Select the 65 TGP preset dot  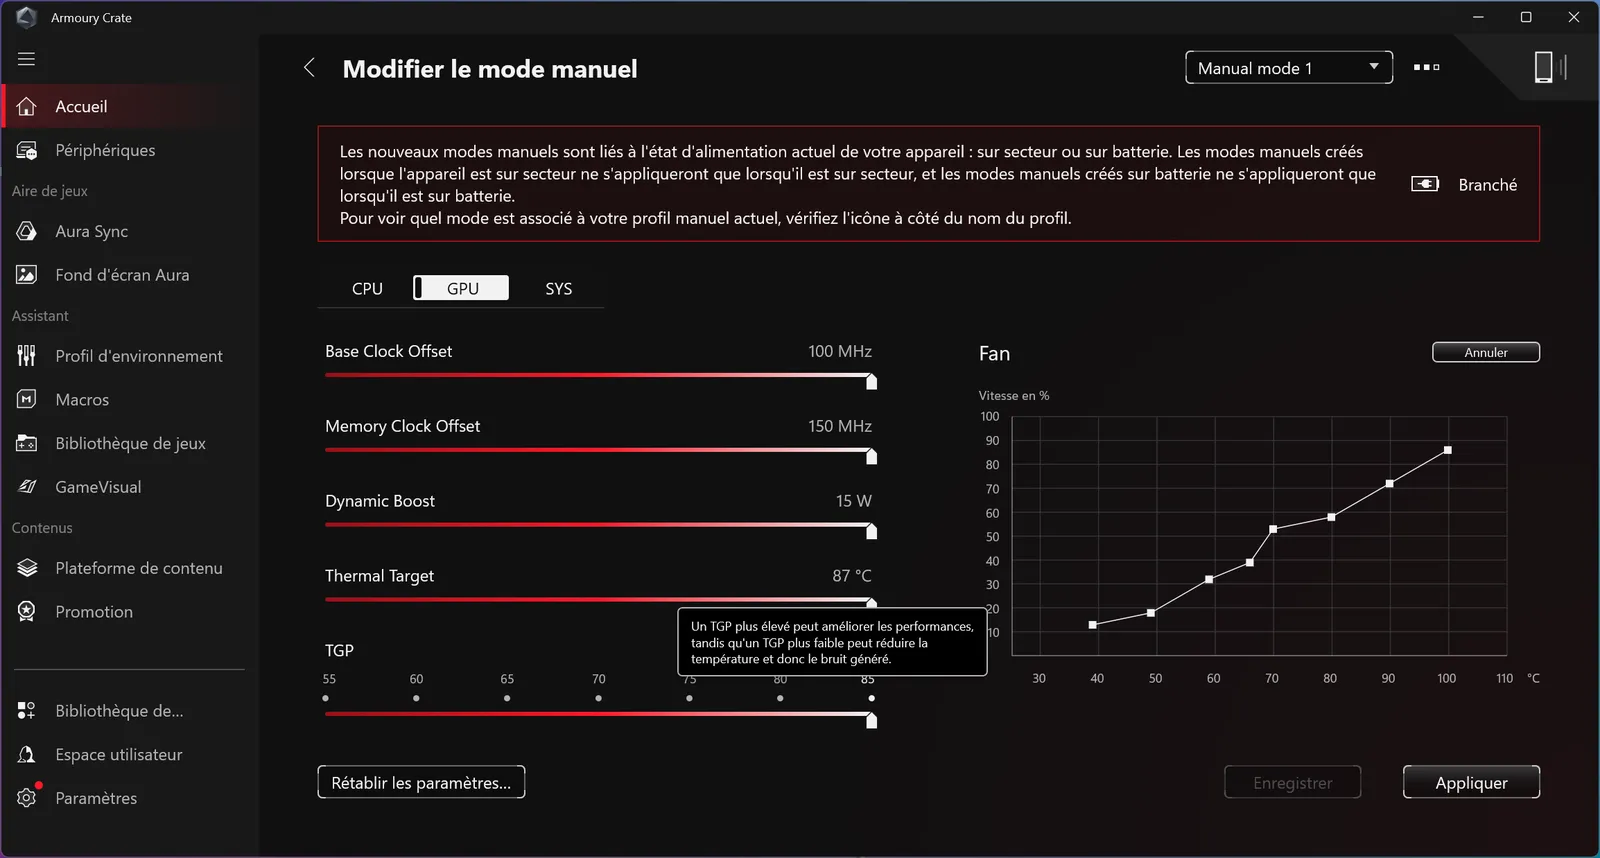point(507,698)
